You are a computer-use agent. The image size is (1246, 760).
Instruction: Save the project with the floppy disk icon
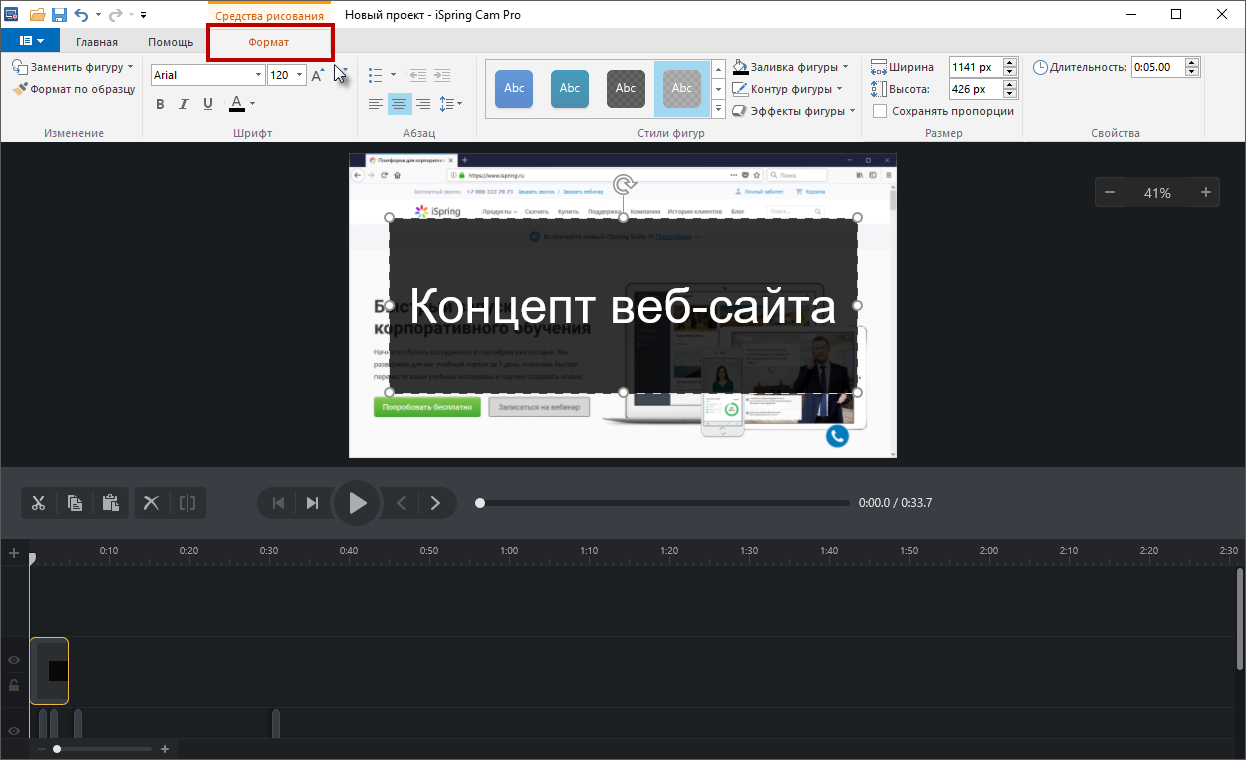[x=59, y=15]
